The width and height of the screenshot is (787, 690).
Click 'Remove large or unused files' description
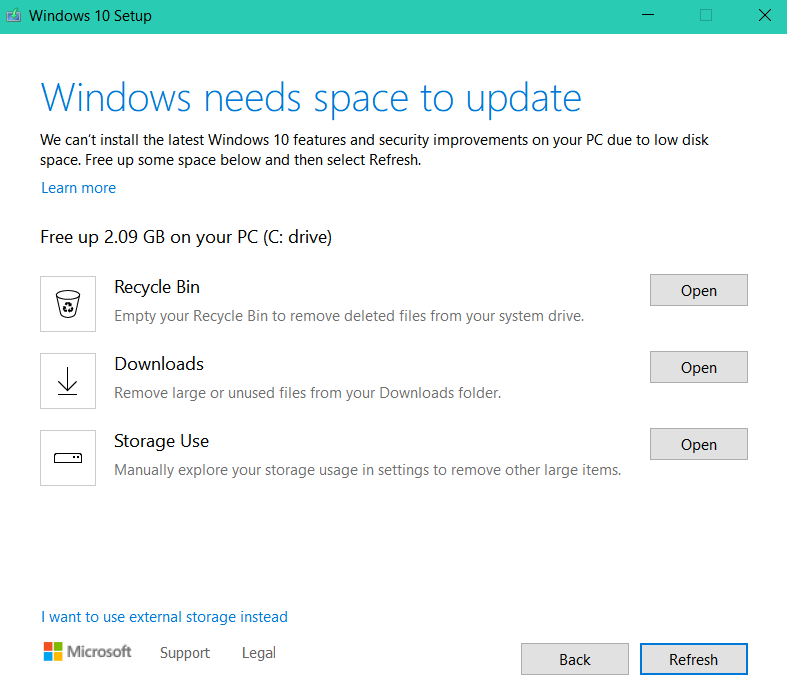pyautogui.click(x=308, y=393)
